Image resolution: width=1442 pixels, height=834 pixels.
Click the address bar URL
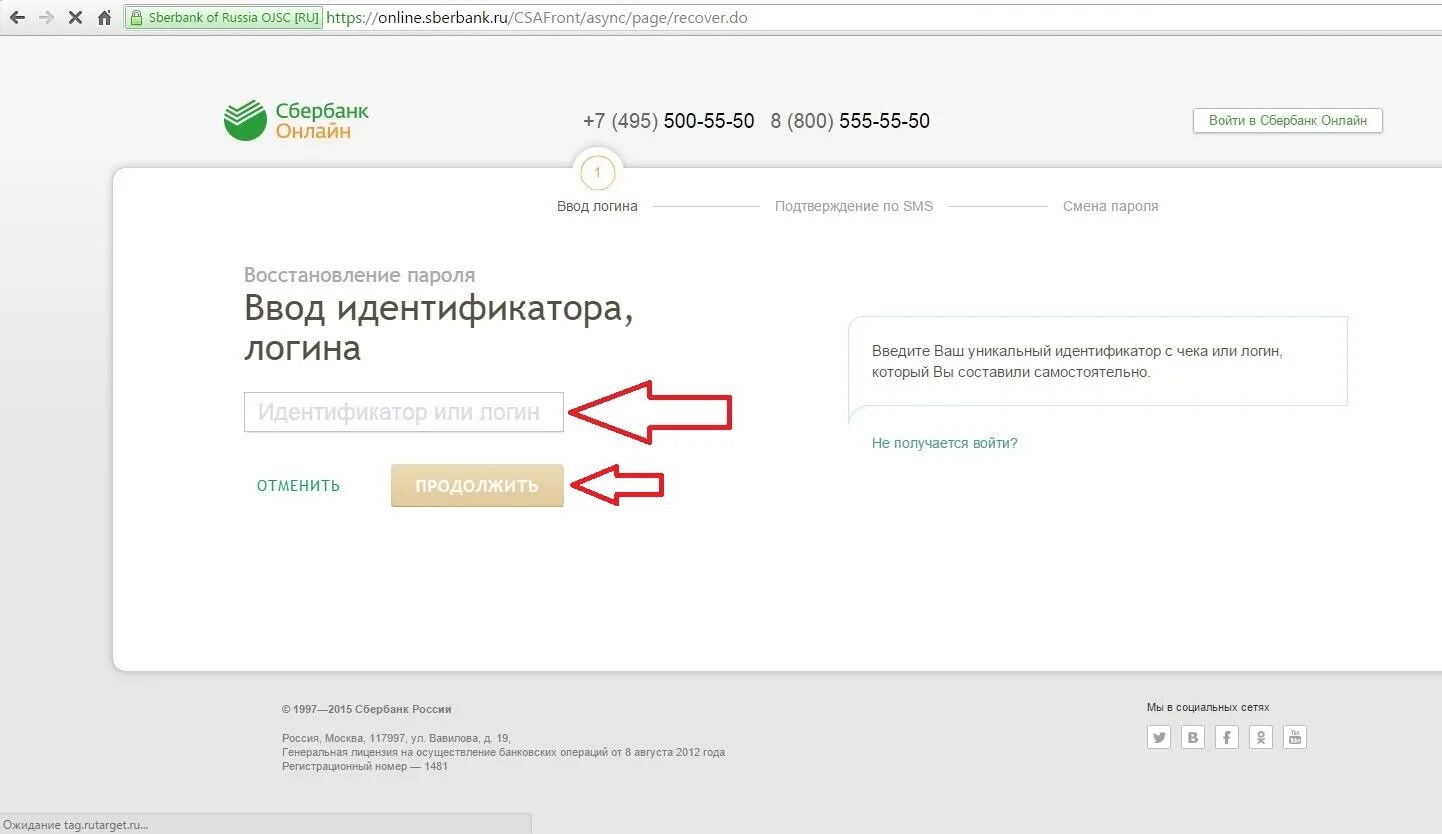point(537,18)
